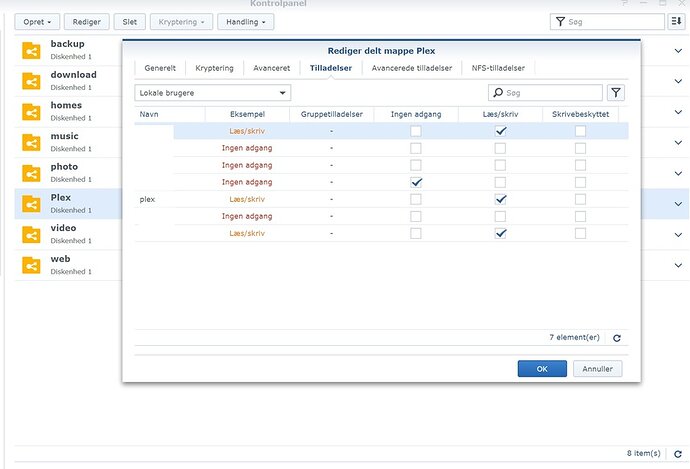Screen dimensions: 690x469
Task: Open the NFS-tilladelser tab
Action: point(498,68)
